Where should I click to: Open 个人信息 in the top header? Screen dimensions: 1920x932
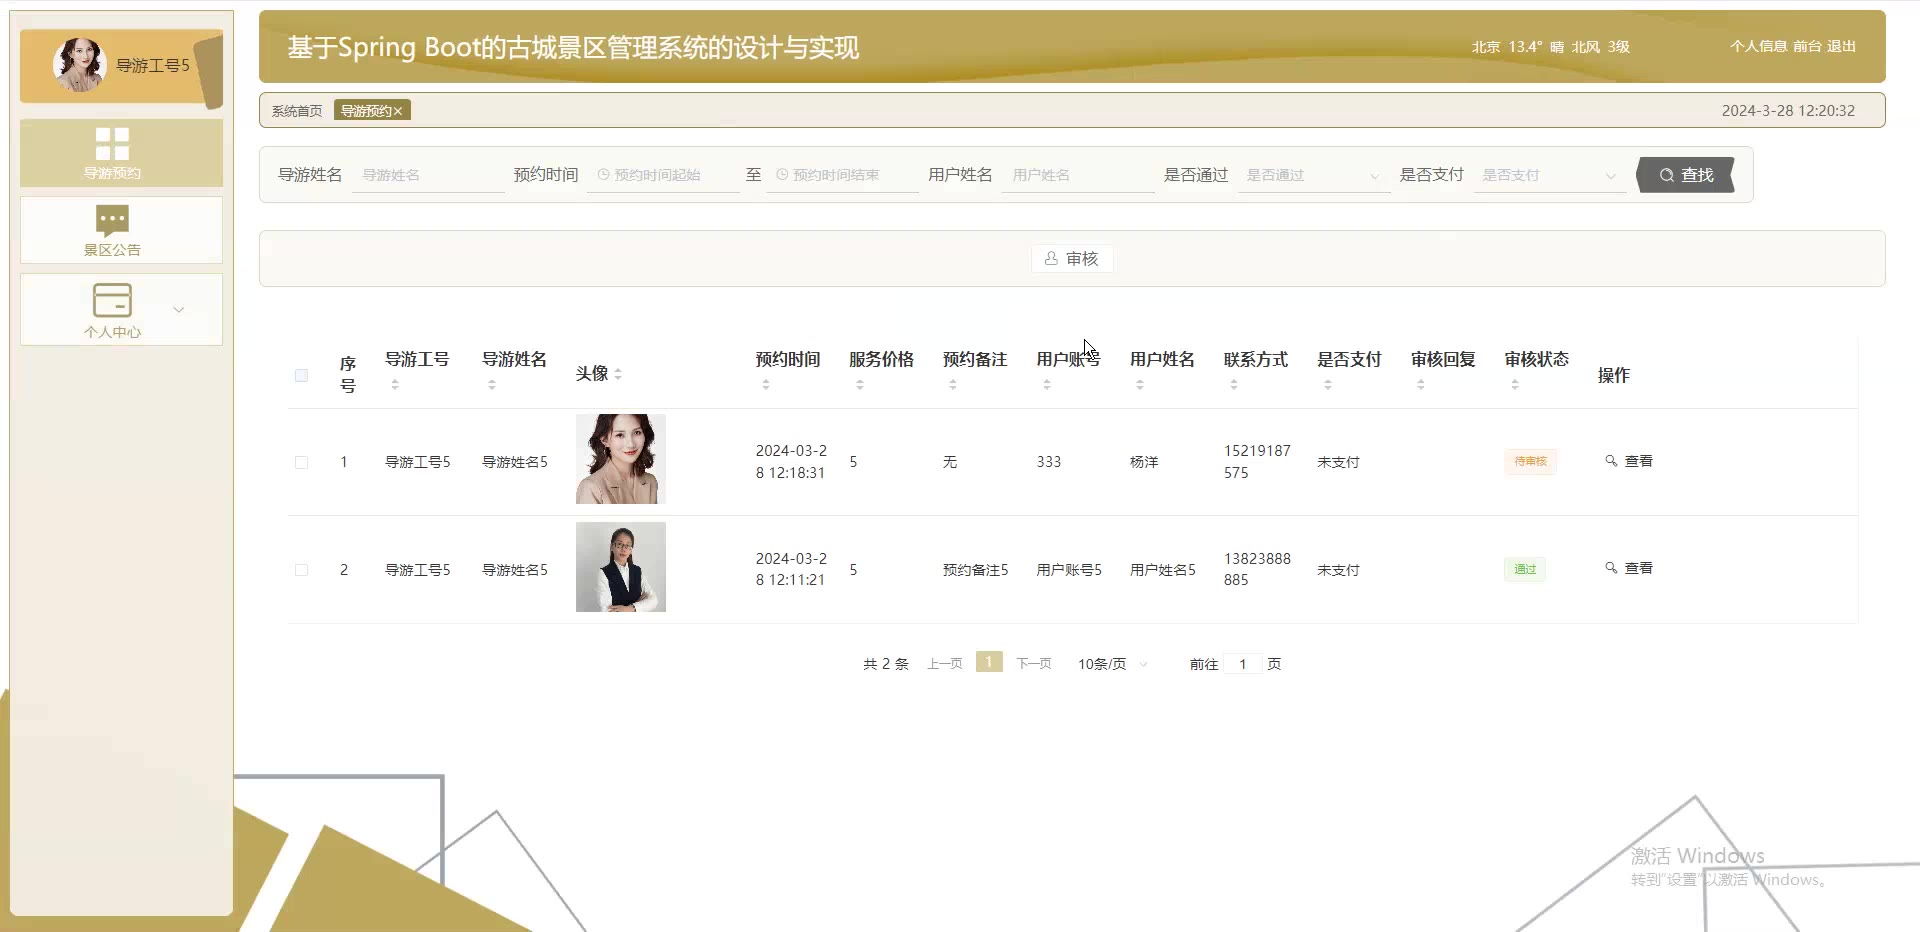click(1758, 46)
